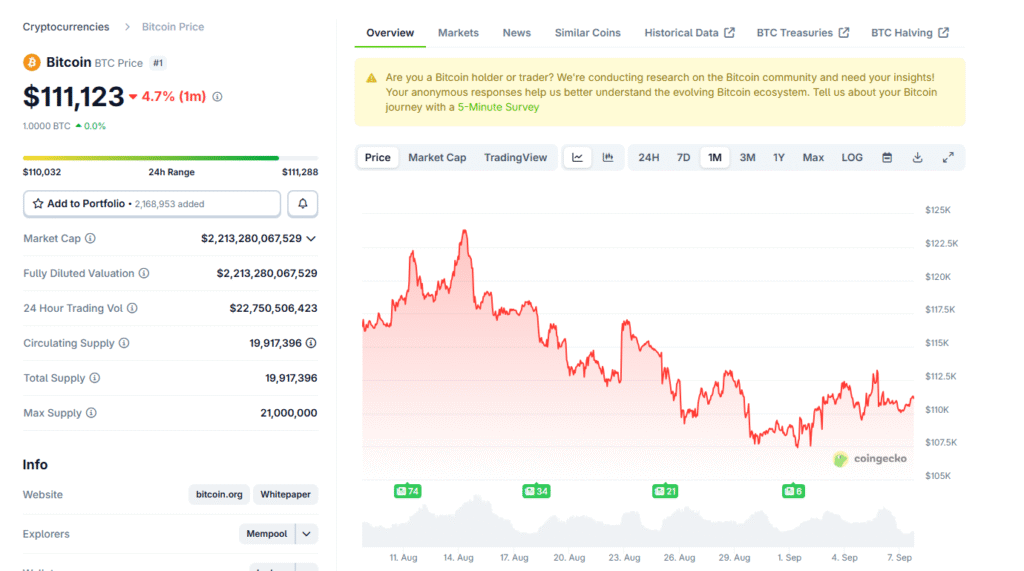Open the calendar date range picker
The image size is (1024, 571).
887,157
